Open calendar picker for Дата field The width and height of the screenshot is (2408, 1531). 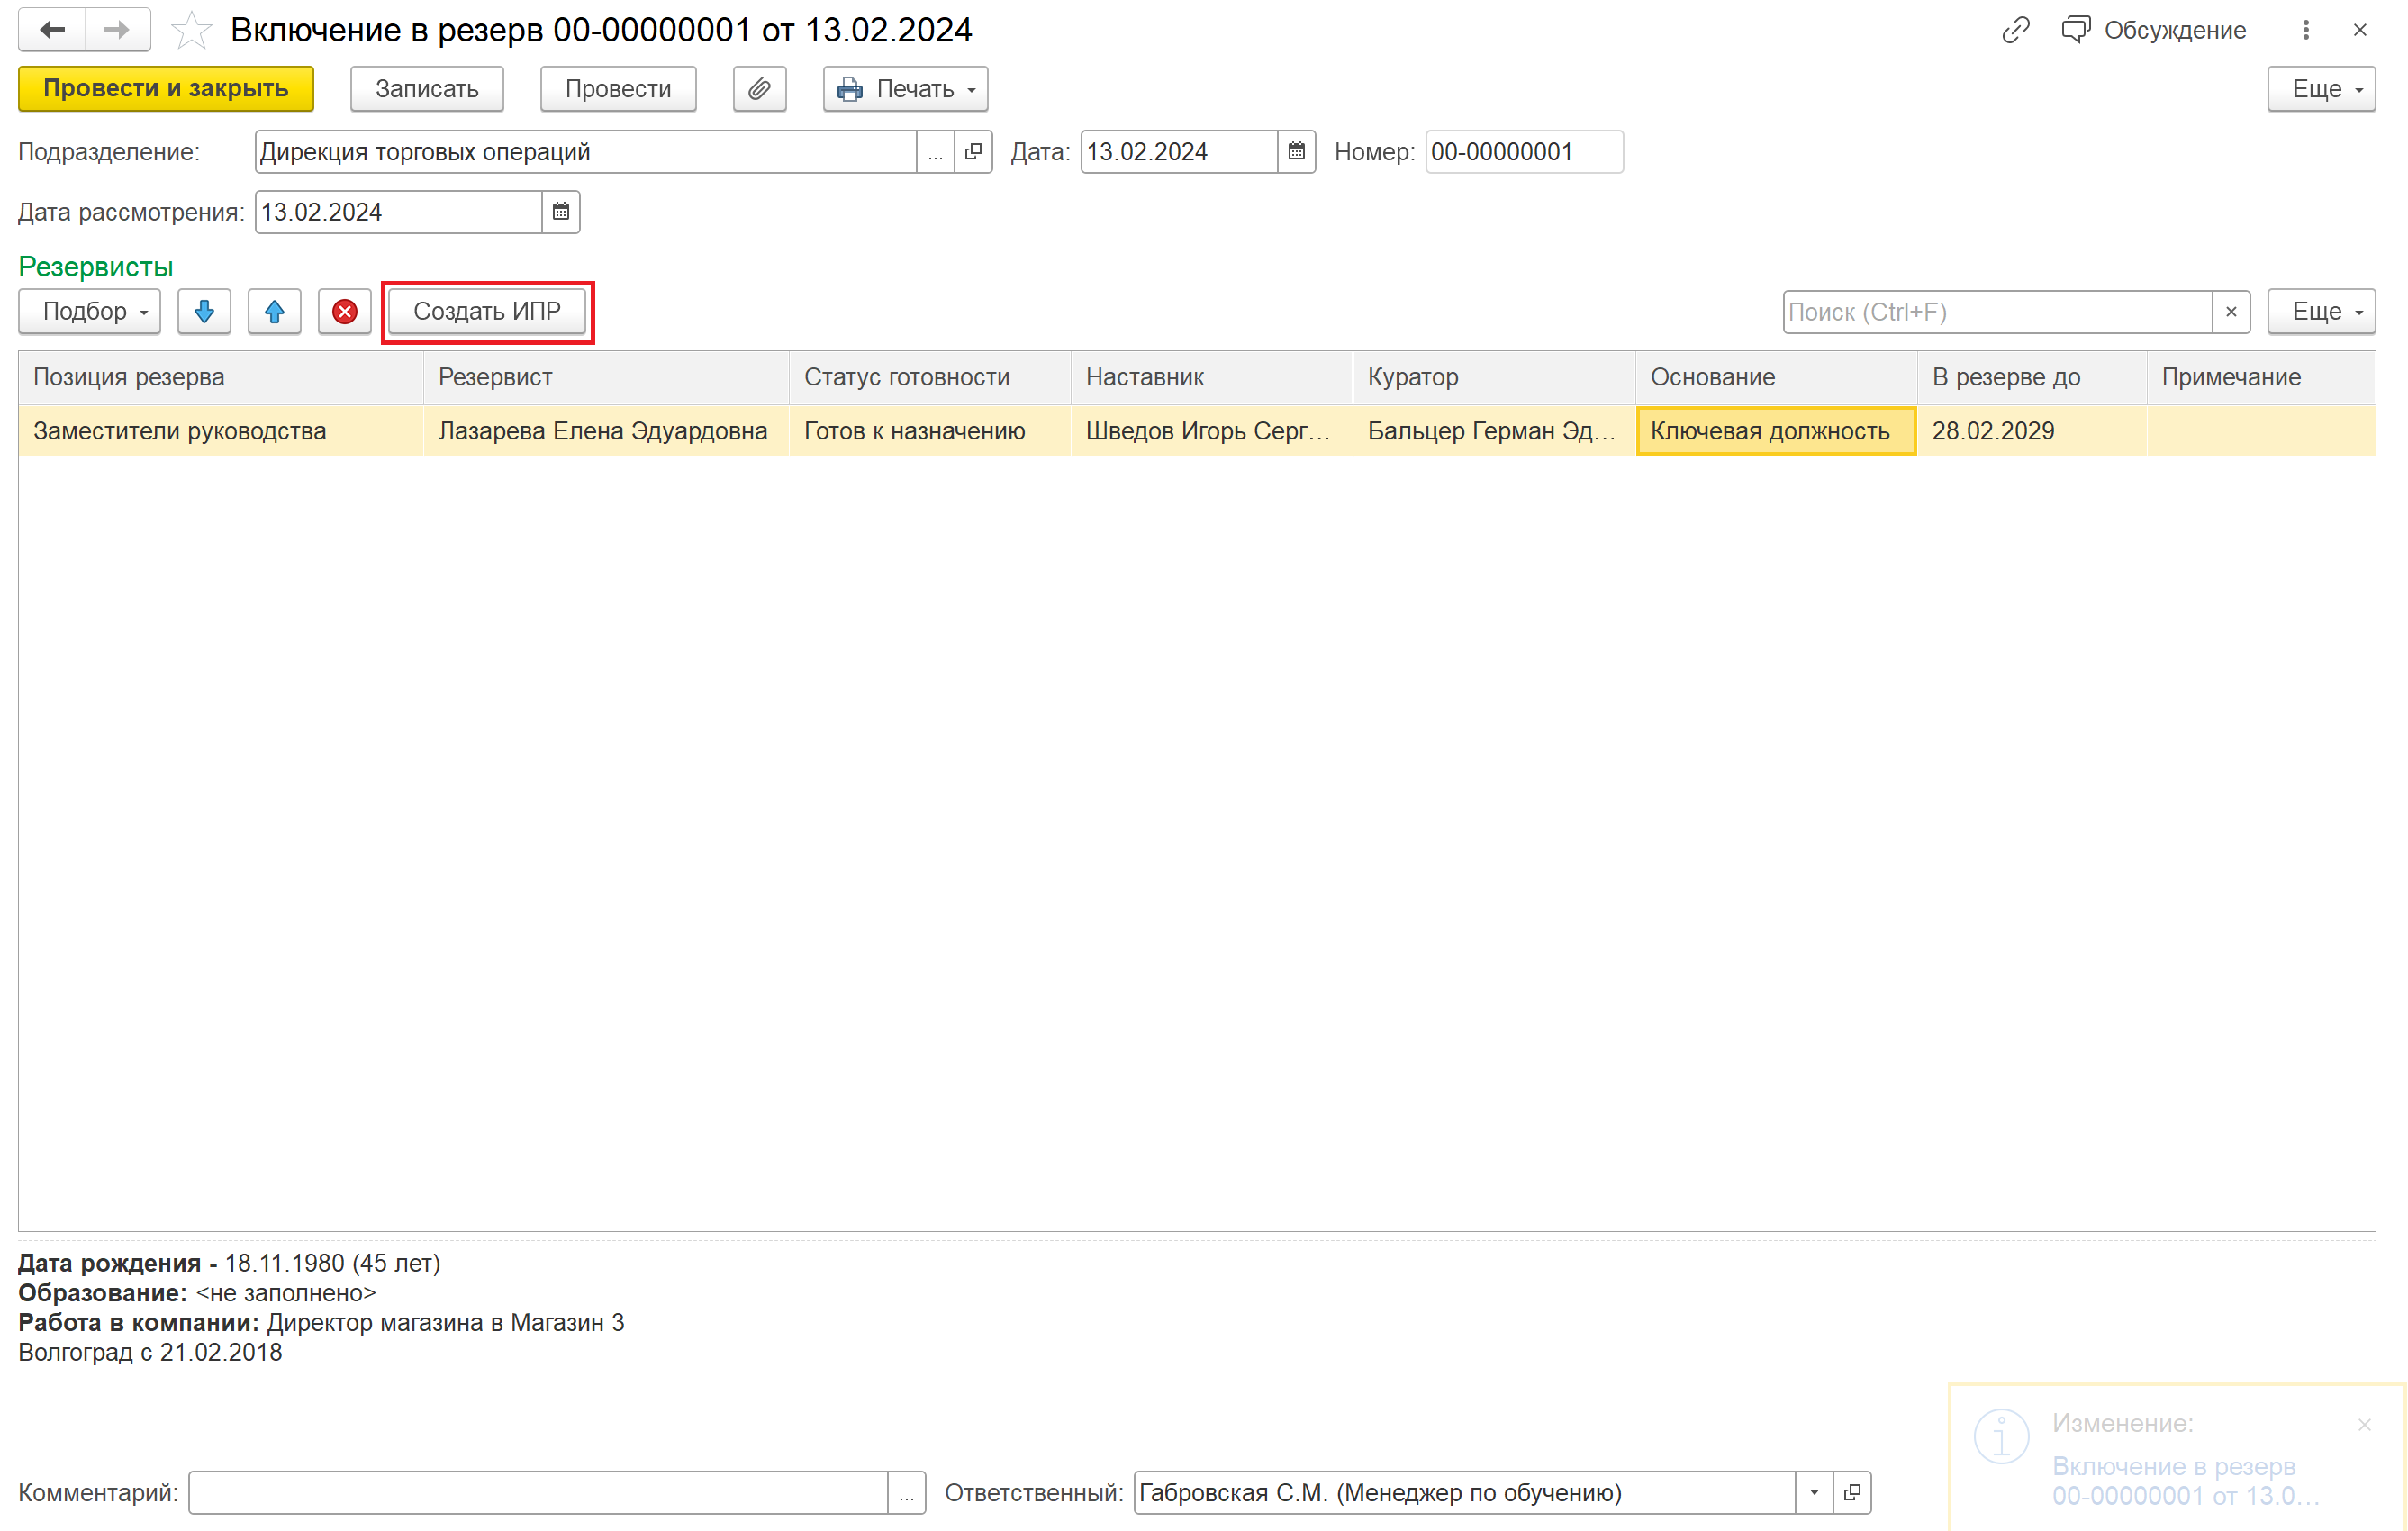tap(1296, 152)
